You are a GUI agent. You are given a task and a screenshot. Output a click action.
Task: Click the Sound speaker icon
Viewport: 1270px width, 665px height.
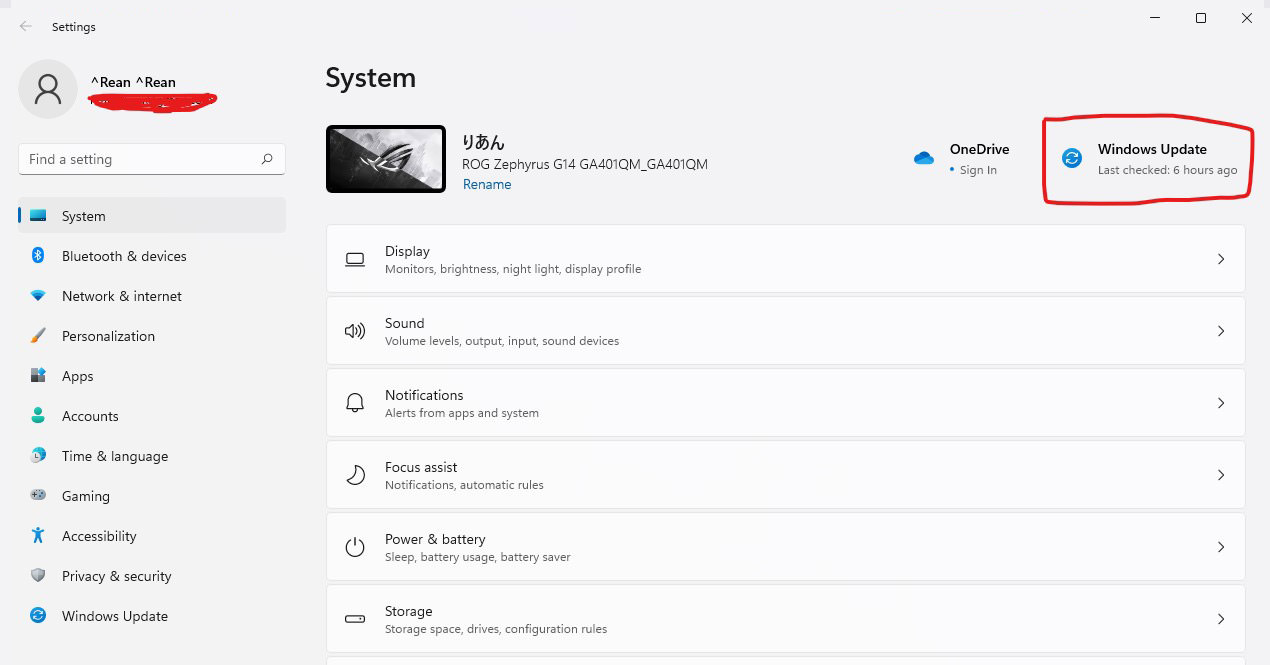tap(355, 331)
